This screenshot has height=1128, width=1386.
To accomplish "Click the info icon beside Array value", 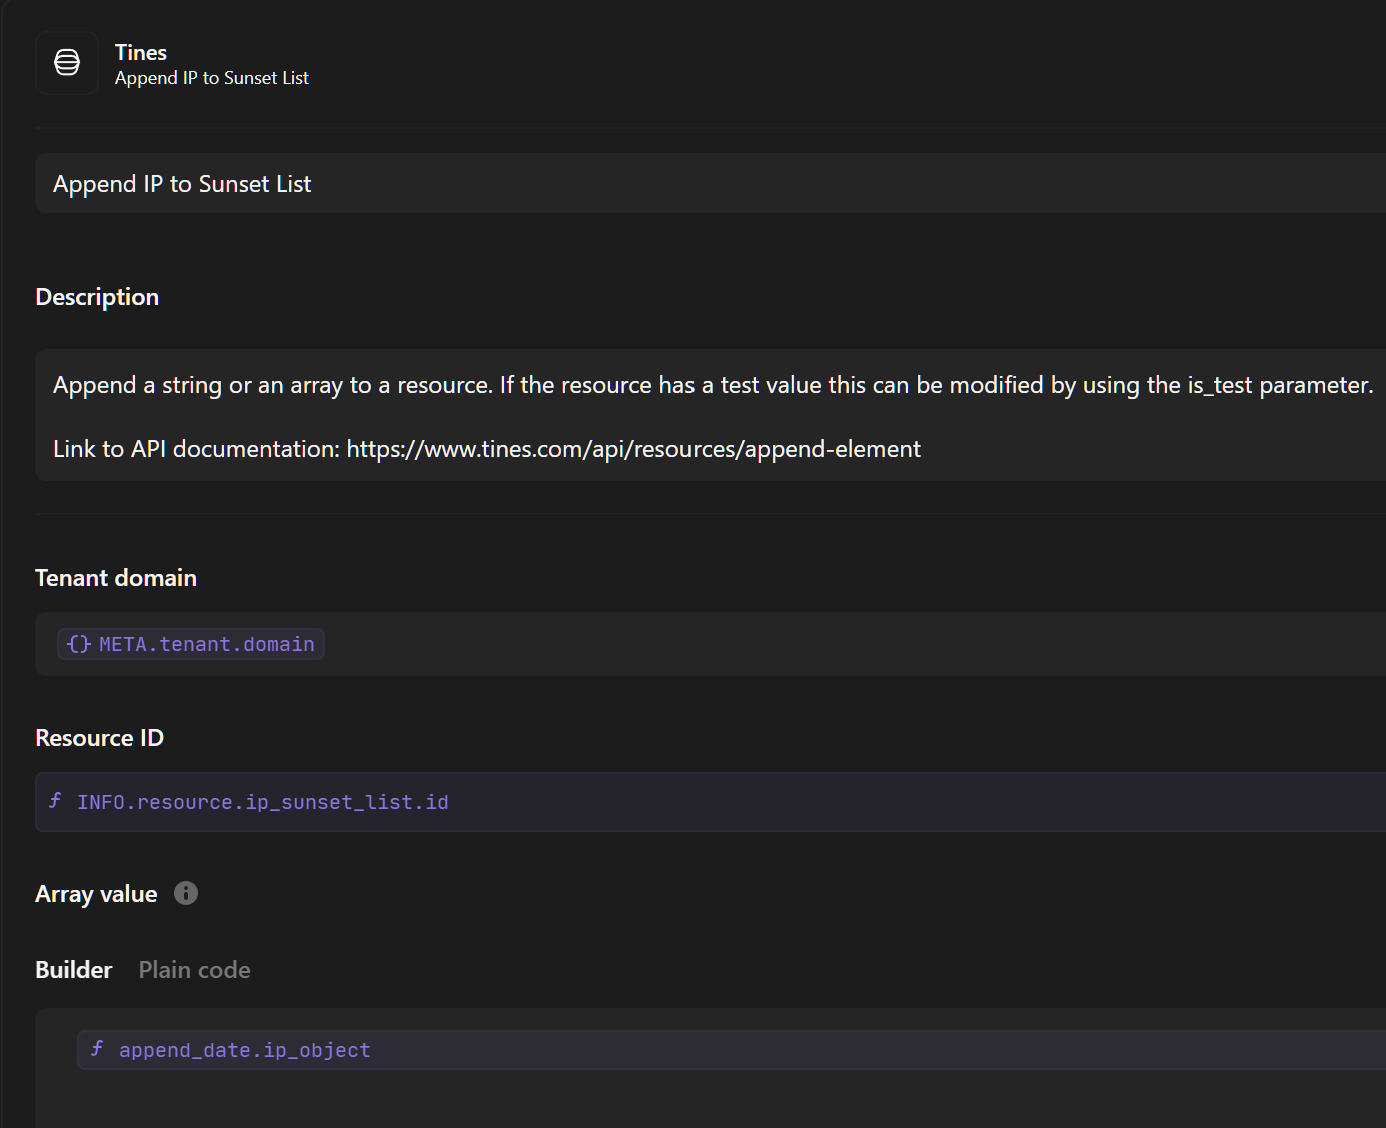I will tap(186, 893).
